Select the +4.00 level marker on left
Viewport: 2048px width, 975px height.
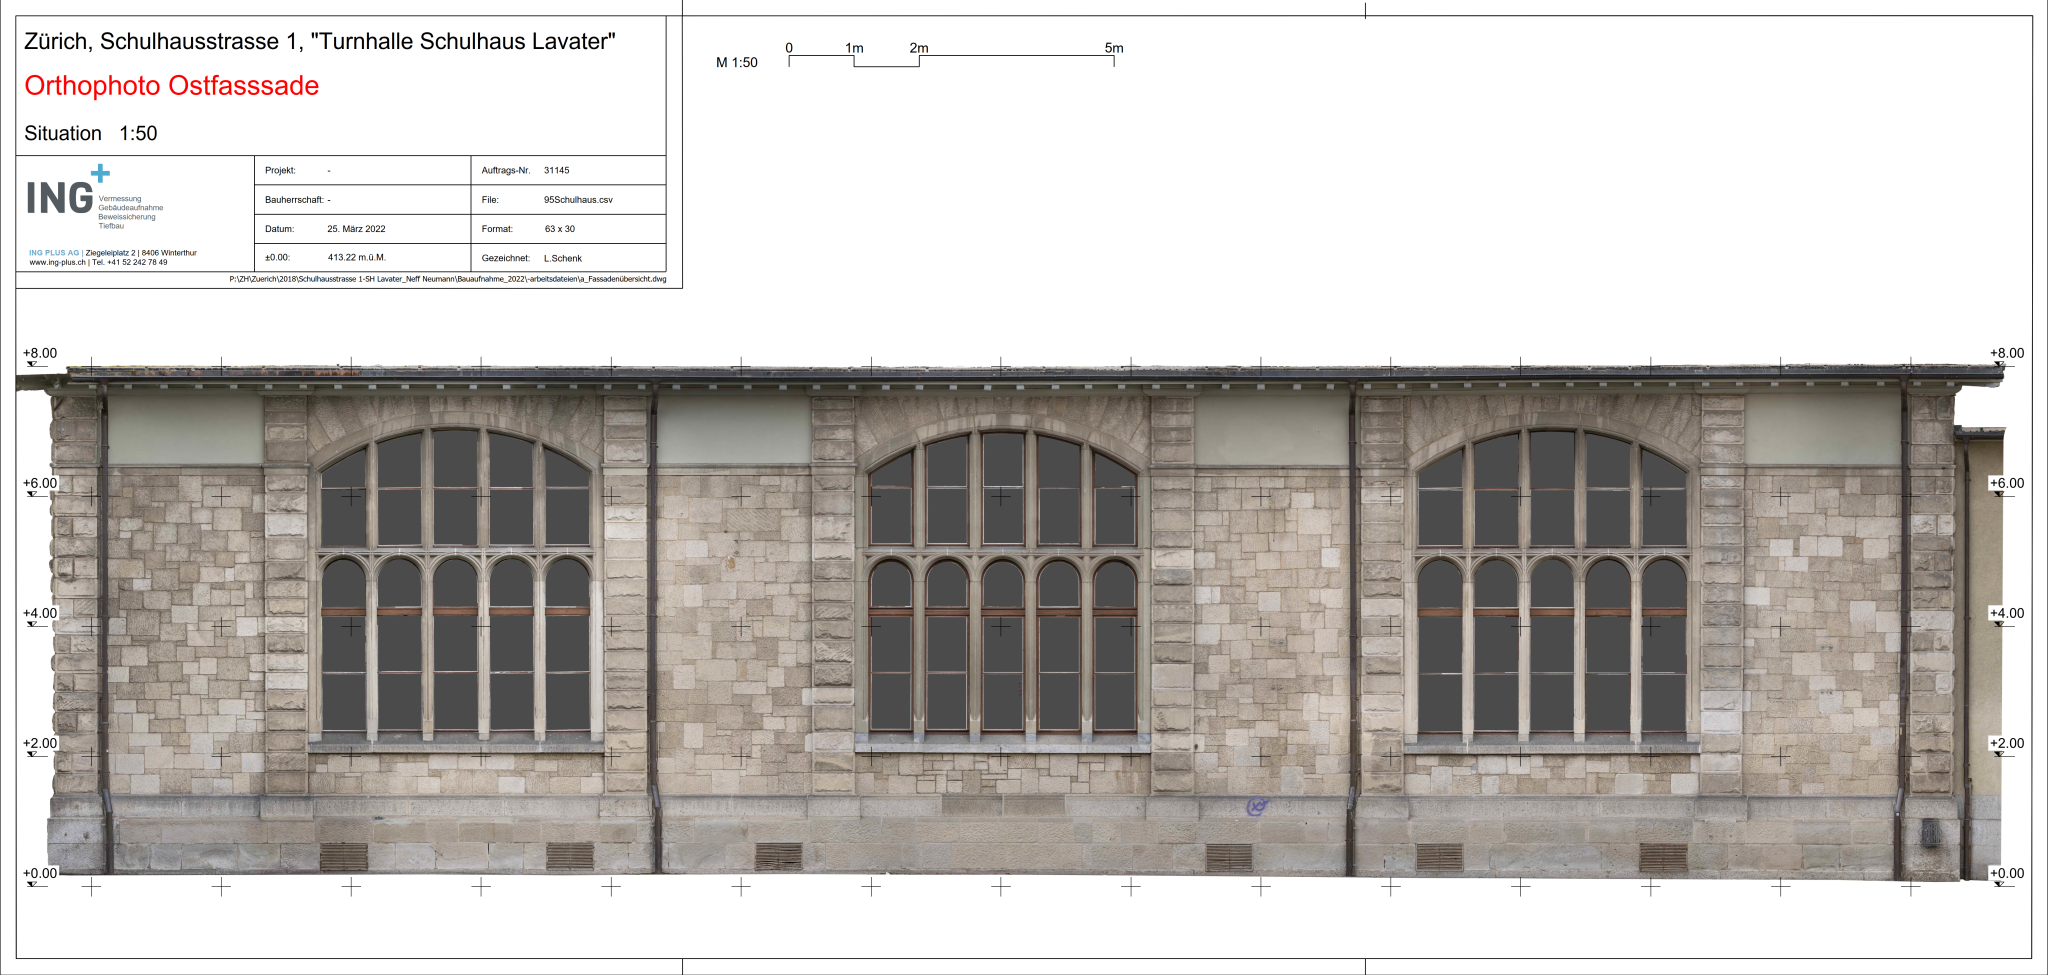(x=40, y=614)
